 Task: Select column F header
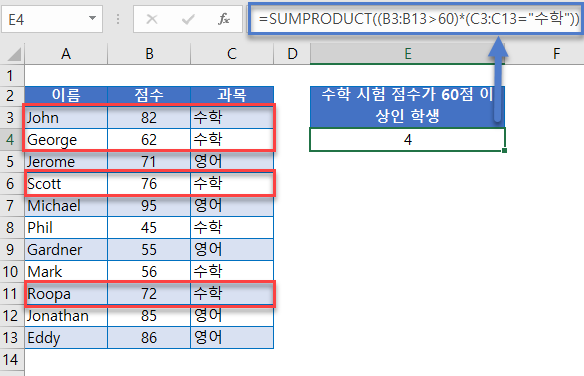point(556,54)
